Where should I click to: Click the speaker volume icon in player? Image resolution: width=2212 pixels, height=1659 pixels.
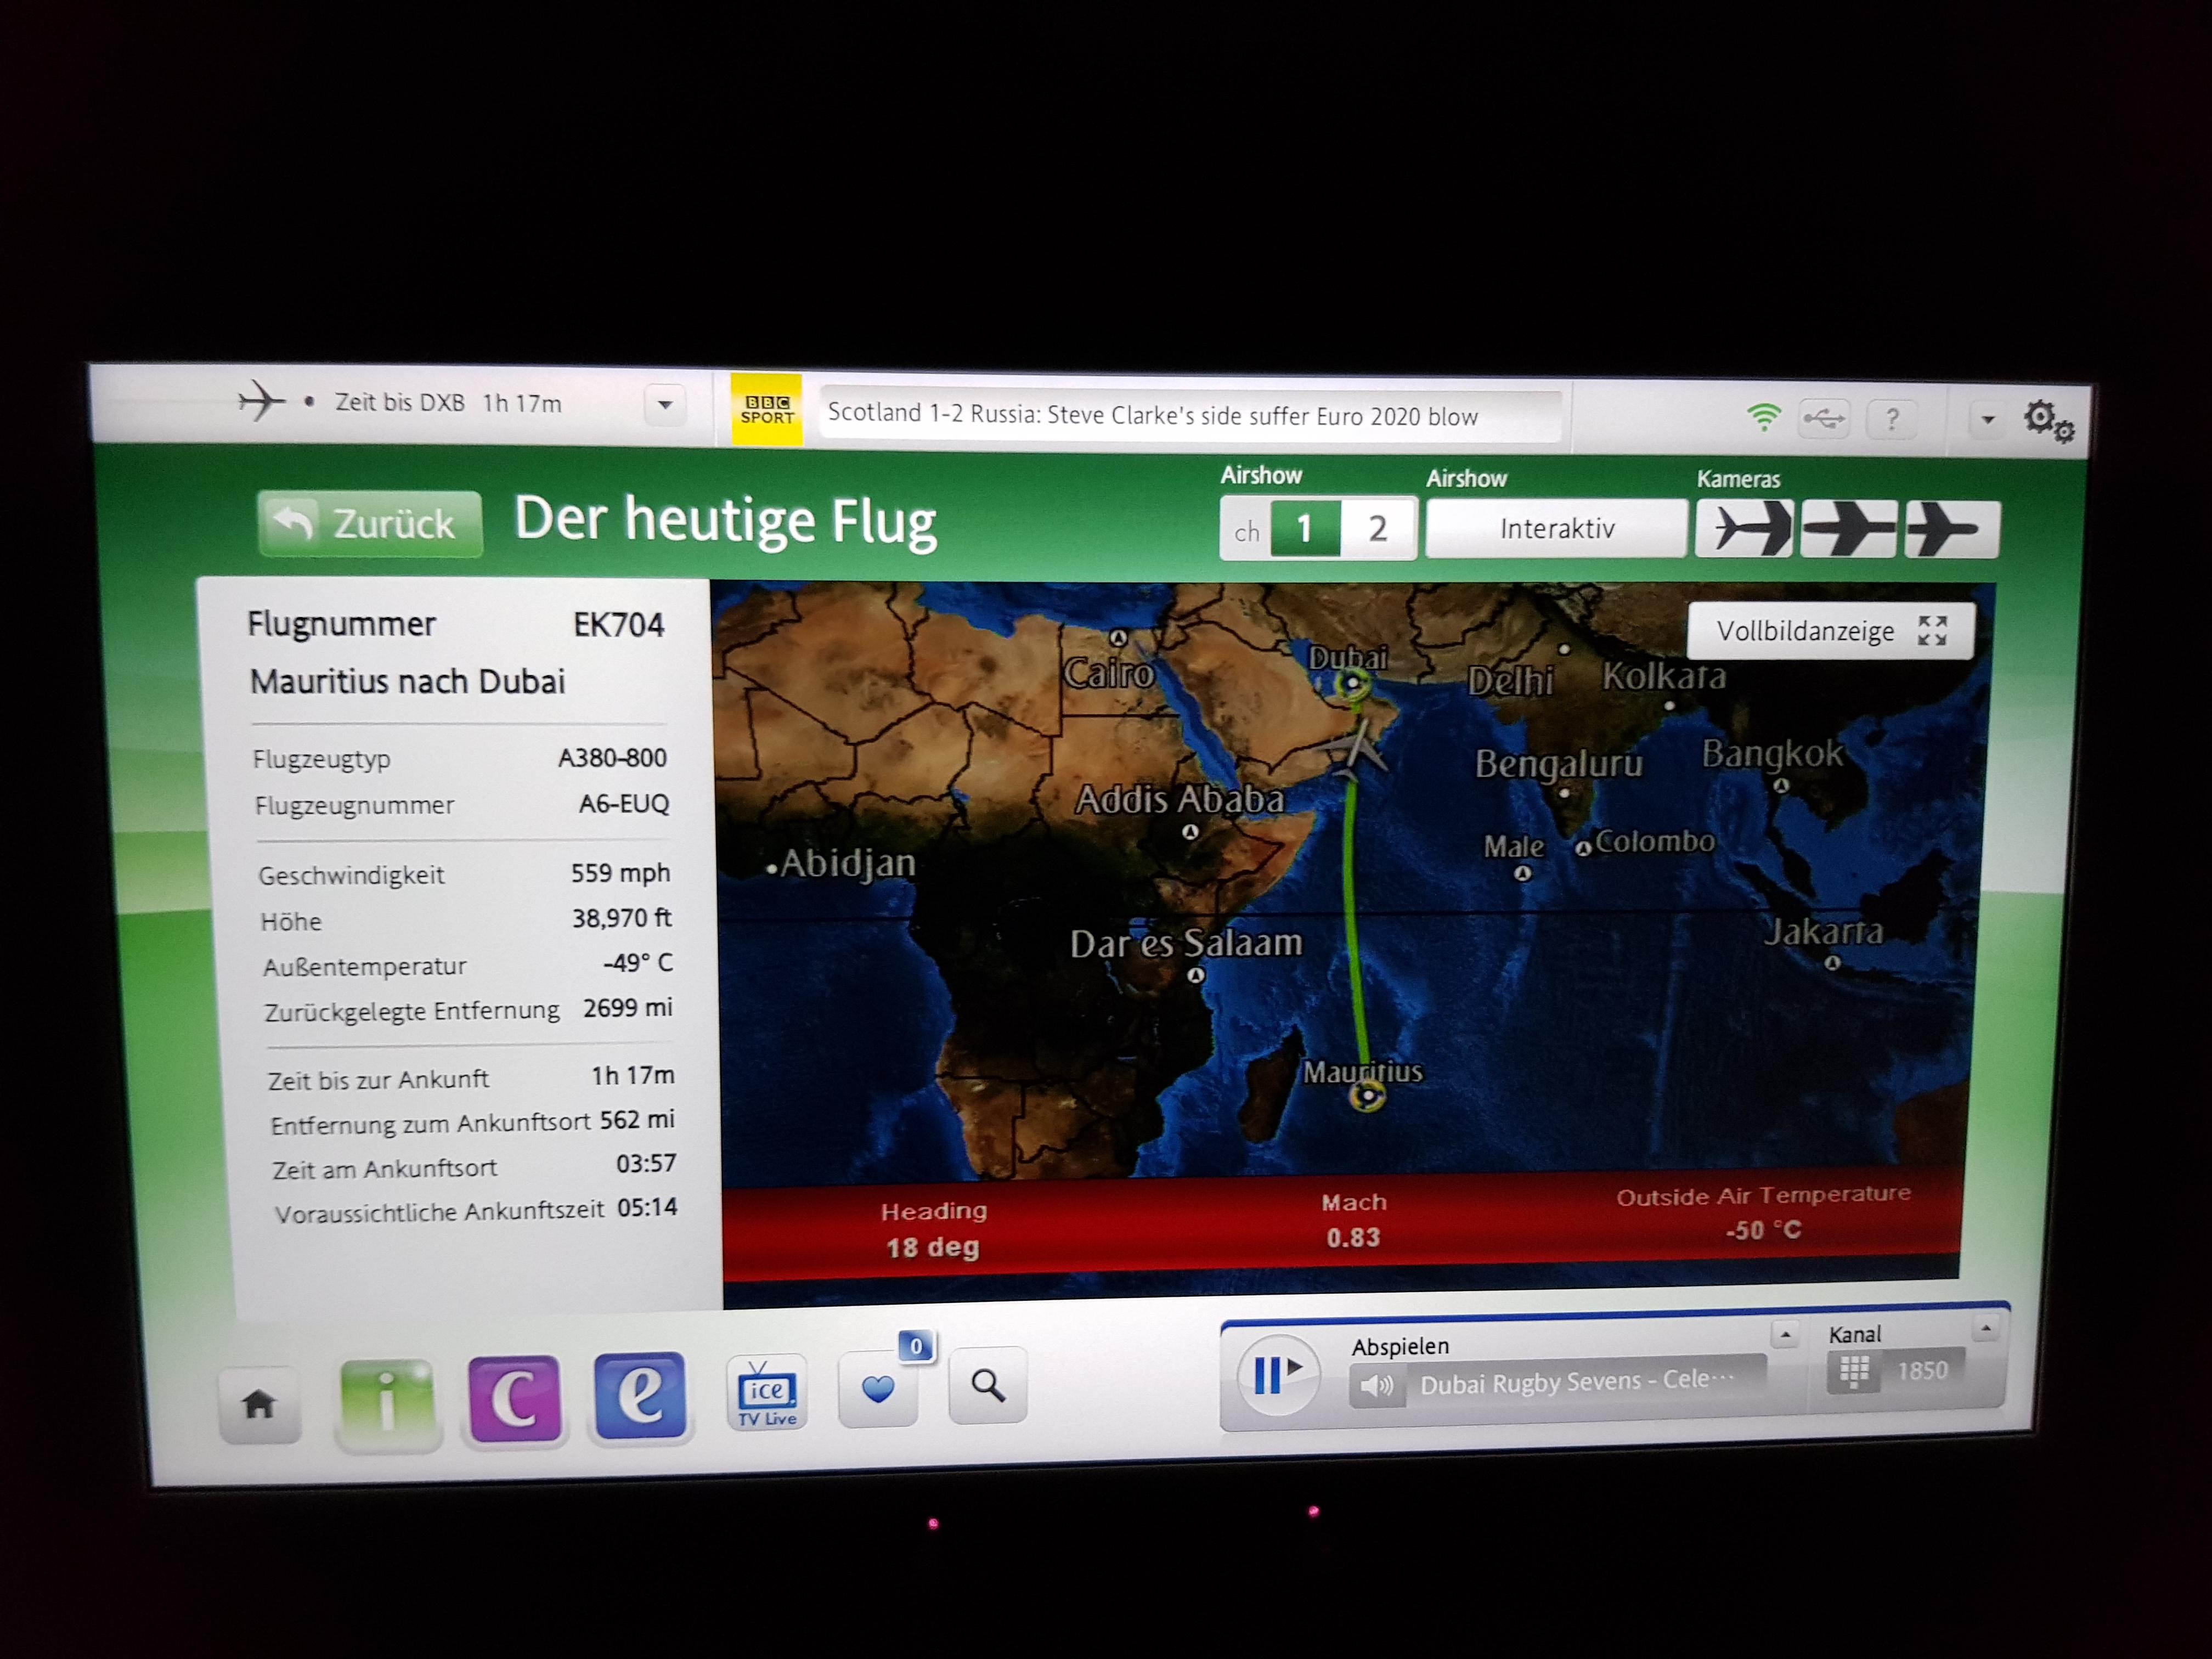pos(1377,1385)
